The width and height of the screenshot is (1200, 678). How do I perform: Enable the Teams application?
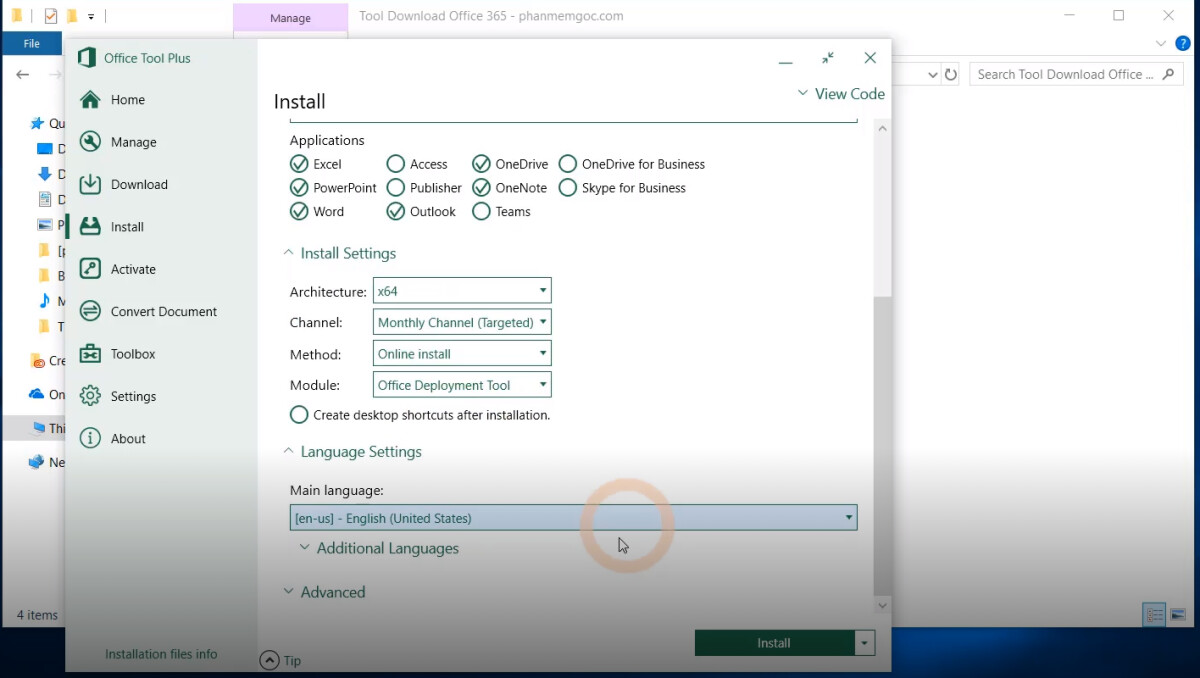point(481,211)
